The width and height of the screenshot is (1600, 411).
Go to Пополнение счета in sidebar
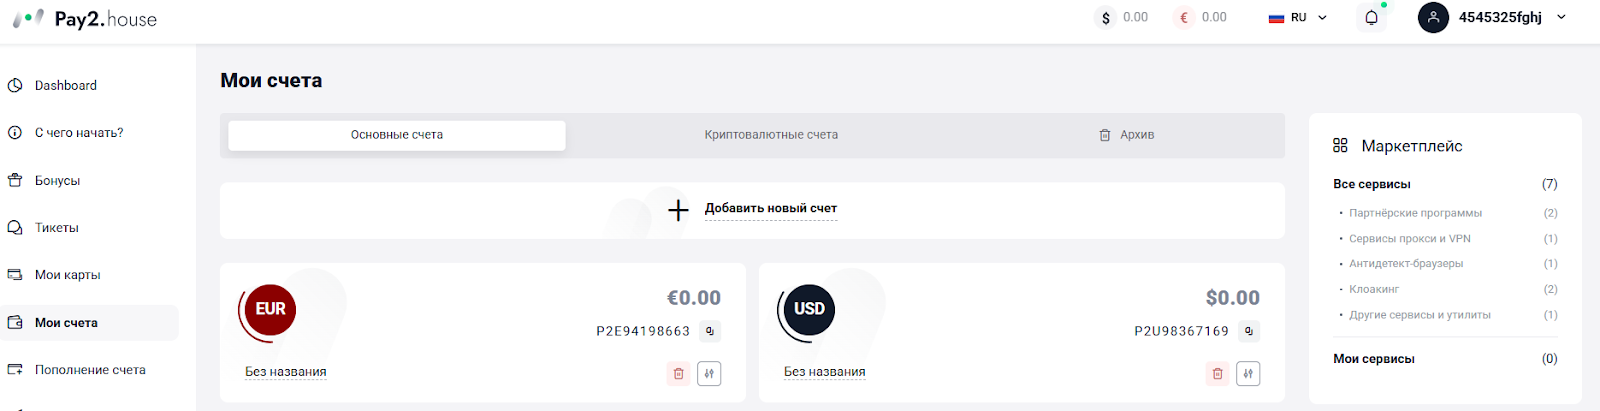click(x=89, y=370)
